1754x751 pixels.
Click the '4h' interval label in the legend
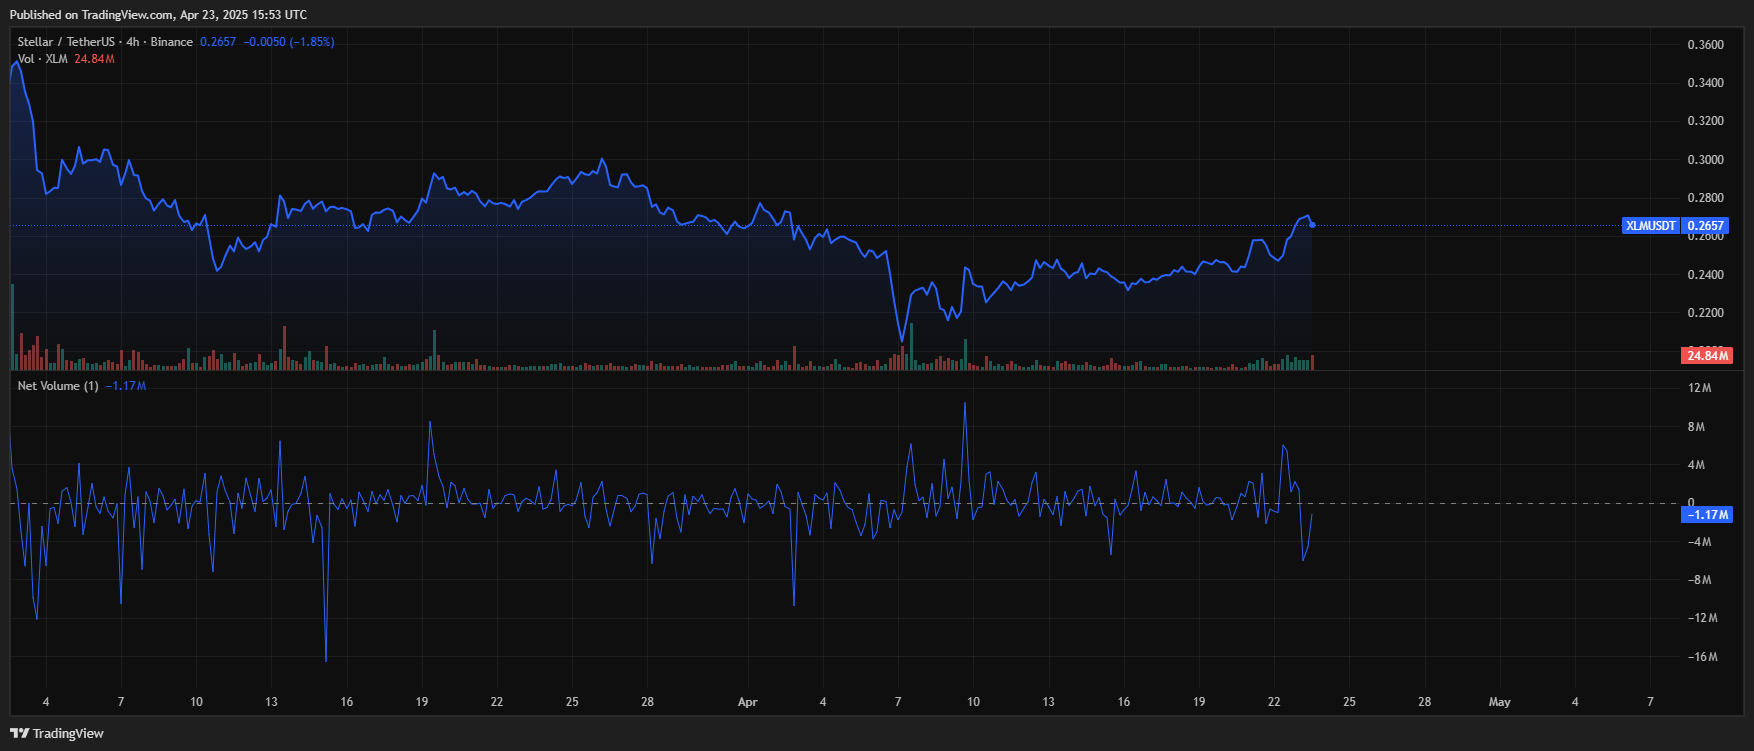tap(133, 42)
